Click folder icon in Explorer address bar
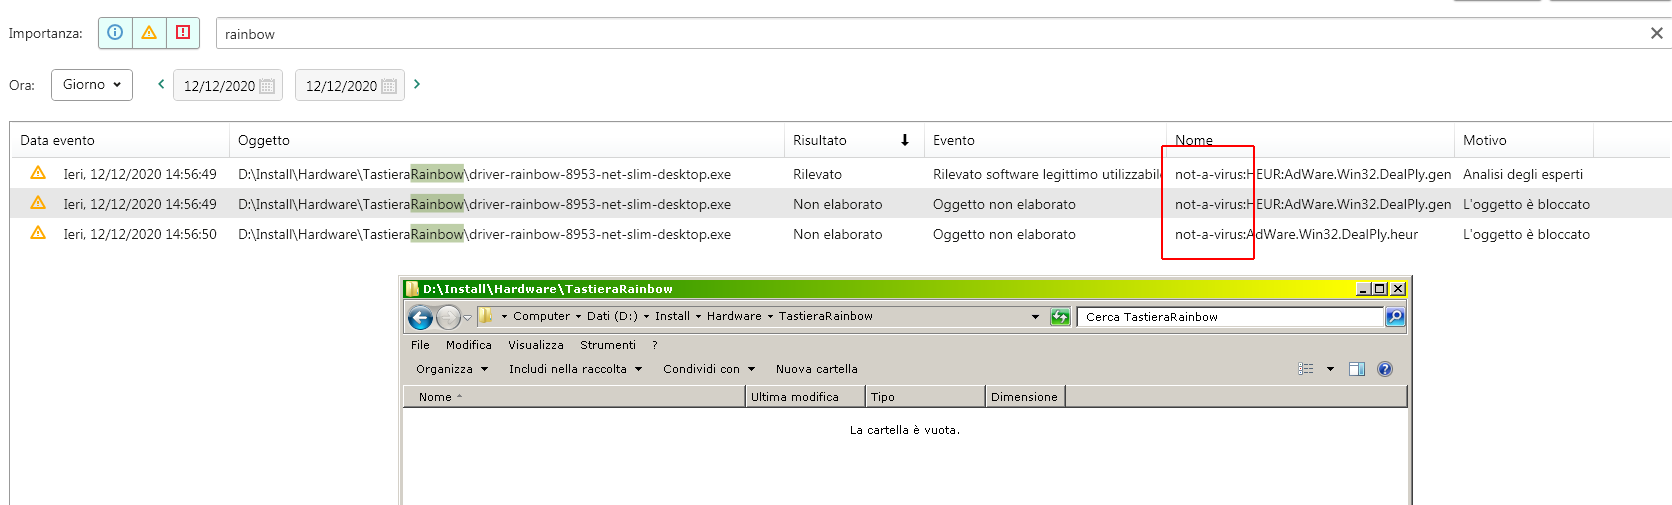Screen dimensions: 1672x505 pos(486,316)
